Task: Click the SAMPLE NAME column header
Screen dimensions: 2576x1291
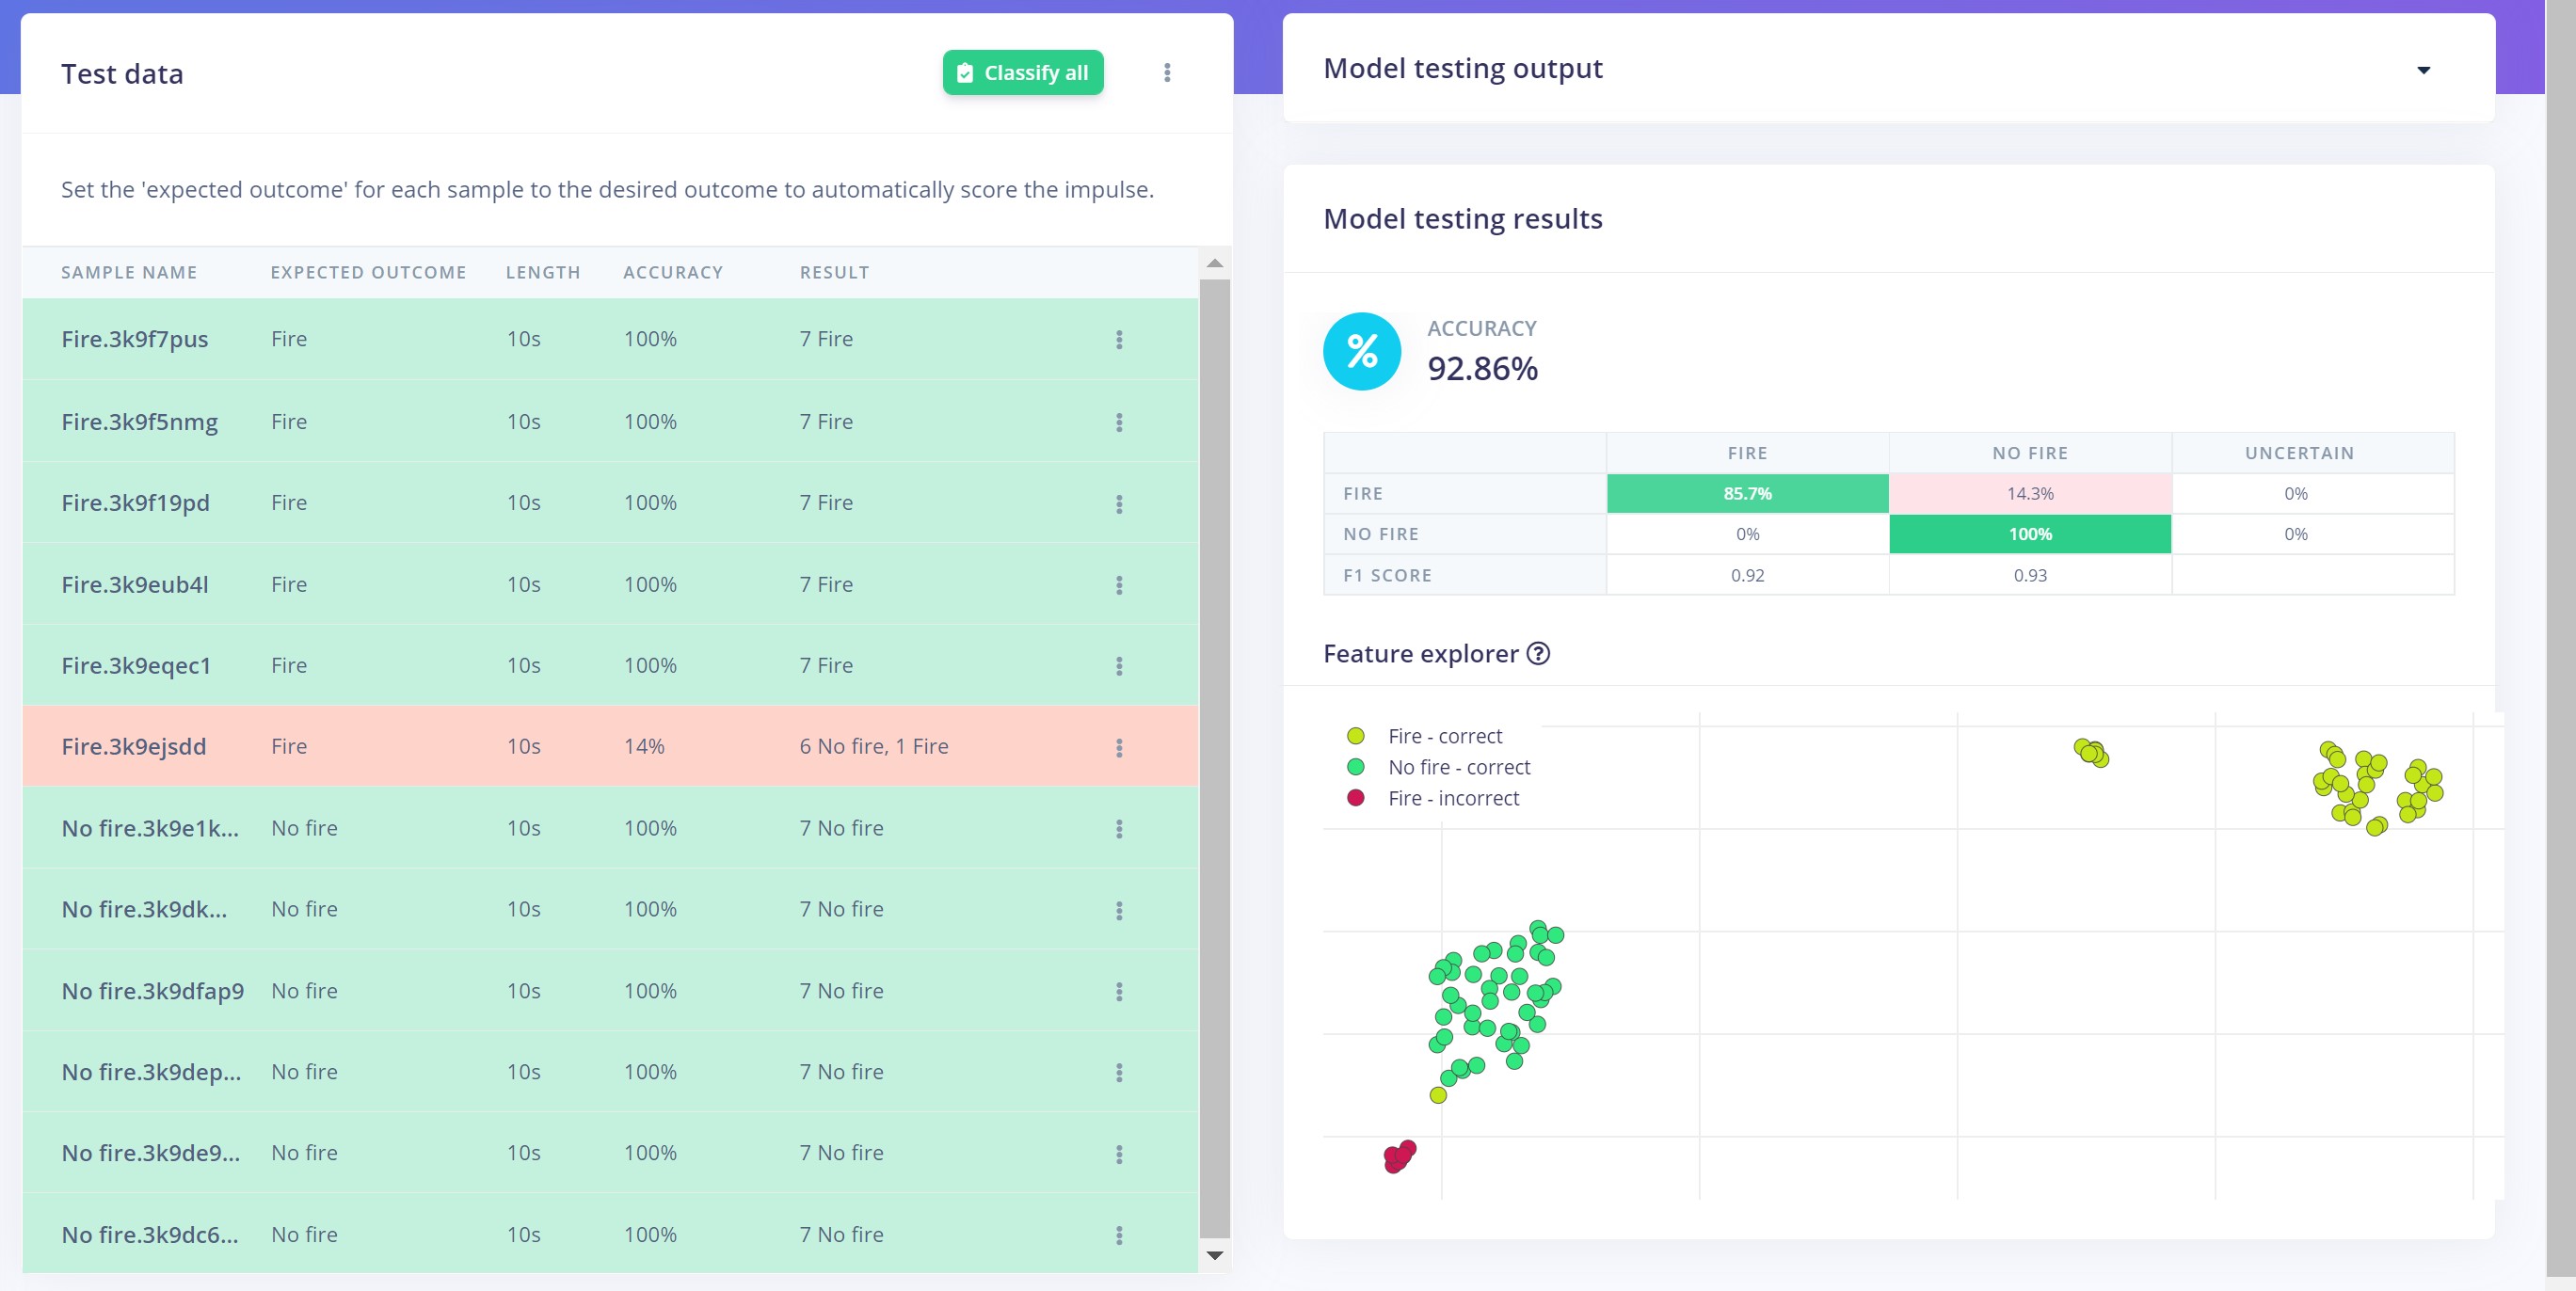Action: click(x=129, y=273)
